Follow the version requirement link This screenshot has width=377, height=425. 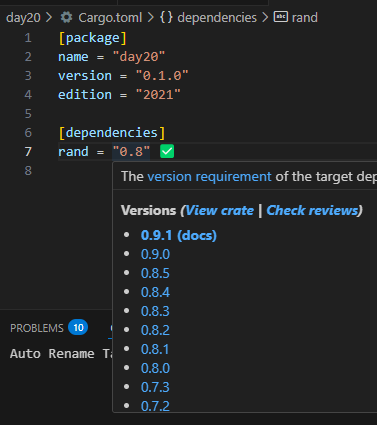(209, 176)
